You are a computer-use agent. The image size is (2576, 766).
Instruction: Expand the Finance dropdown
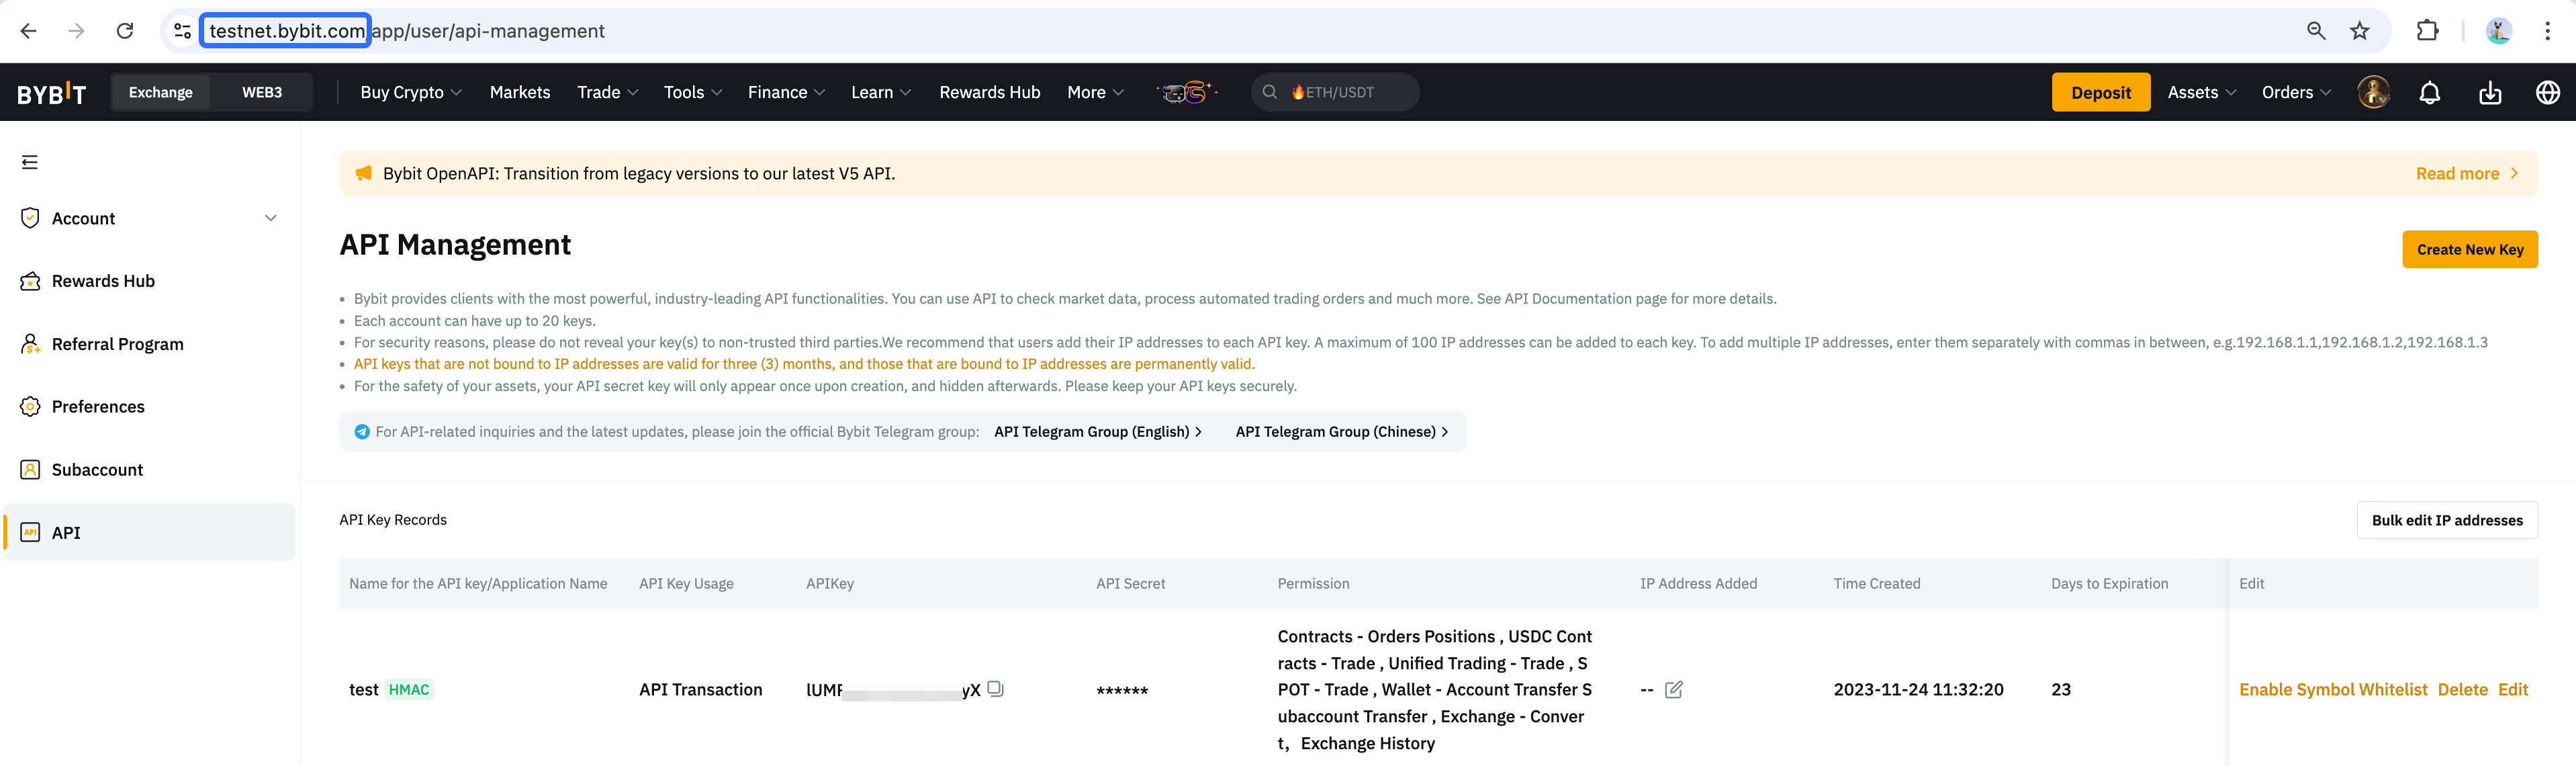tap(786, 92)
